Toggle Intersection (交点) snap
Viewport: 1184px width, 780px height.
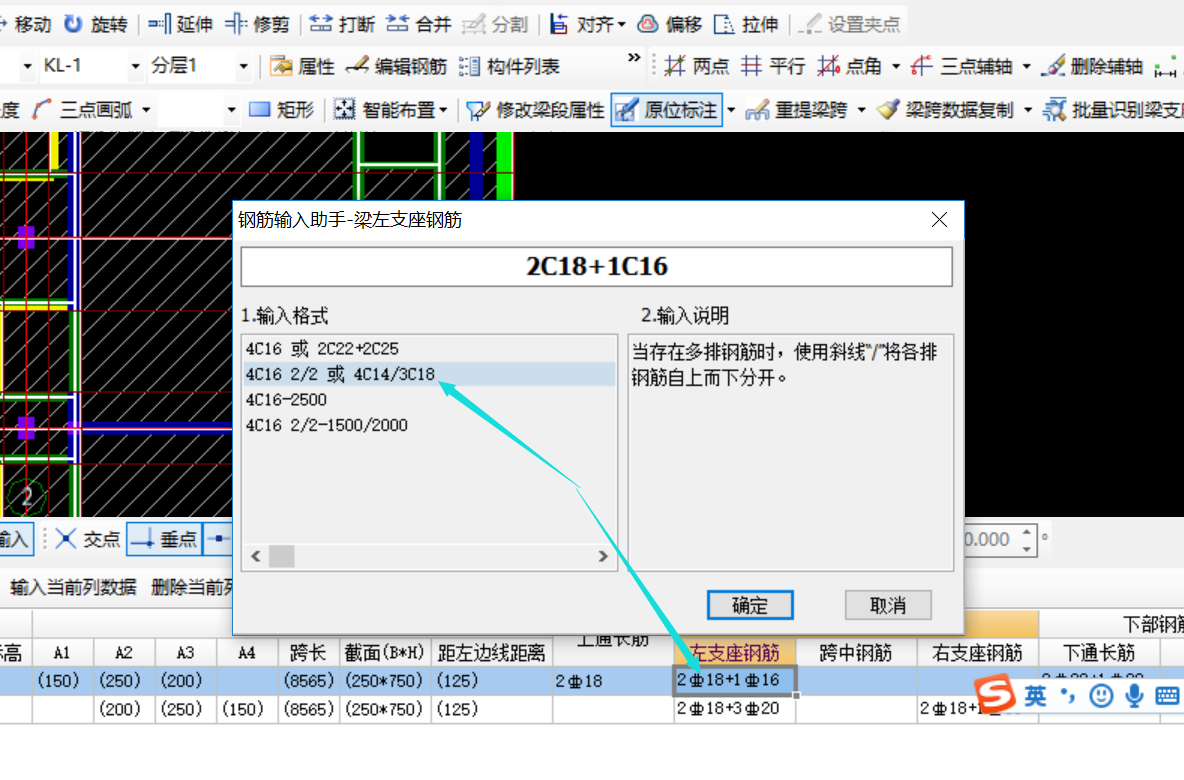coord(88,539)
